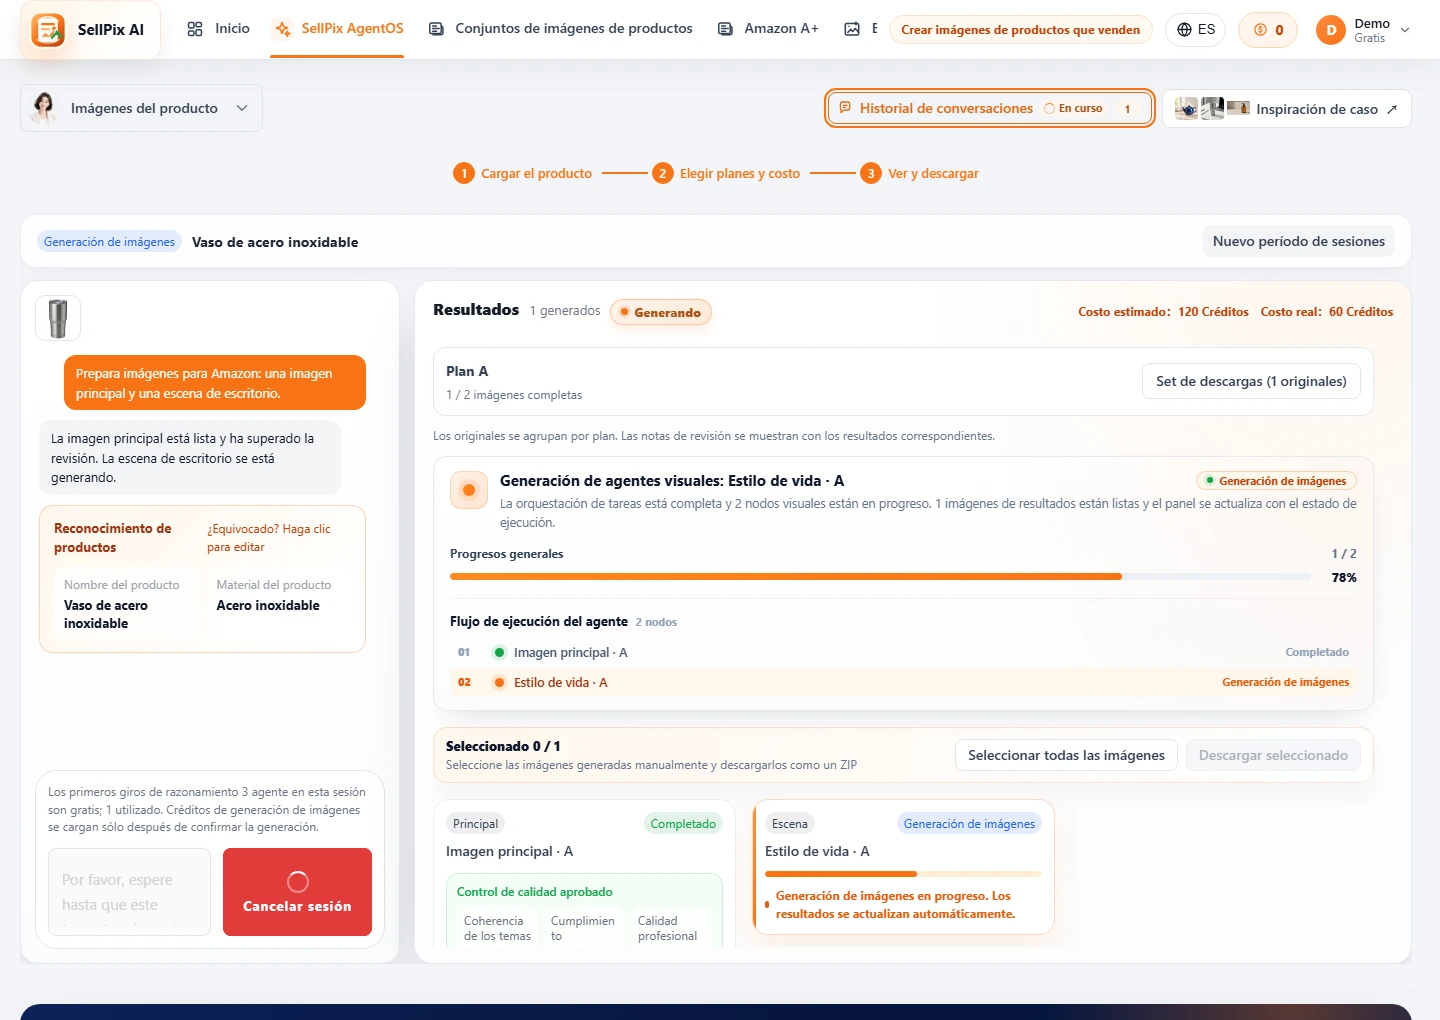Open Historial de conversaciones
This screenshot has width=1440, height=1020.
(989, 108)
